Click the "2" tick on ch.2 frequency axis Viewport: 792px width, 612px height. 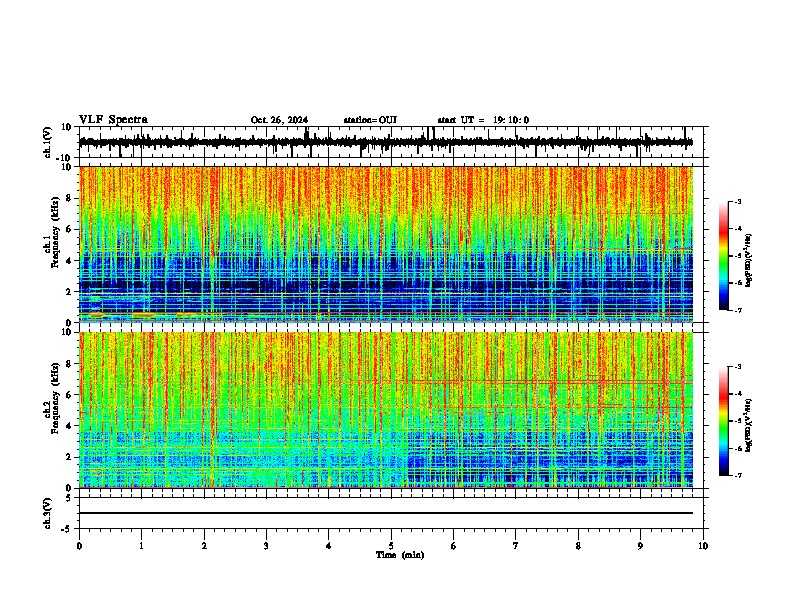coord(69,457)
